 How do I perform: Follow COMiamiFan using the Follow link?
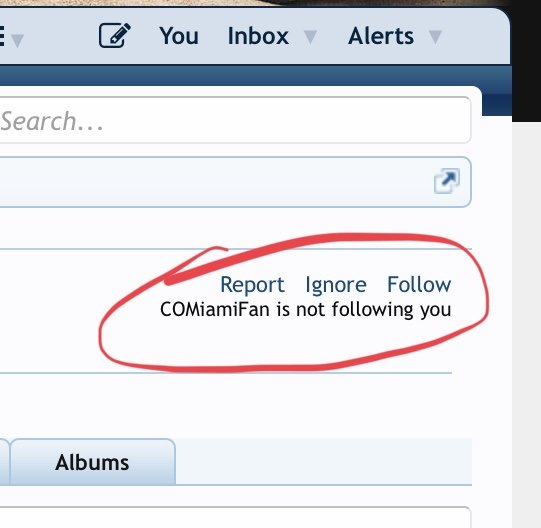point(419,285)
